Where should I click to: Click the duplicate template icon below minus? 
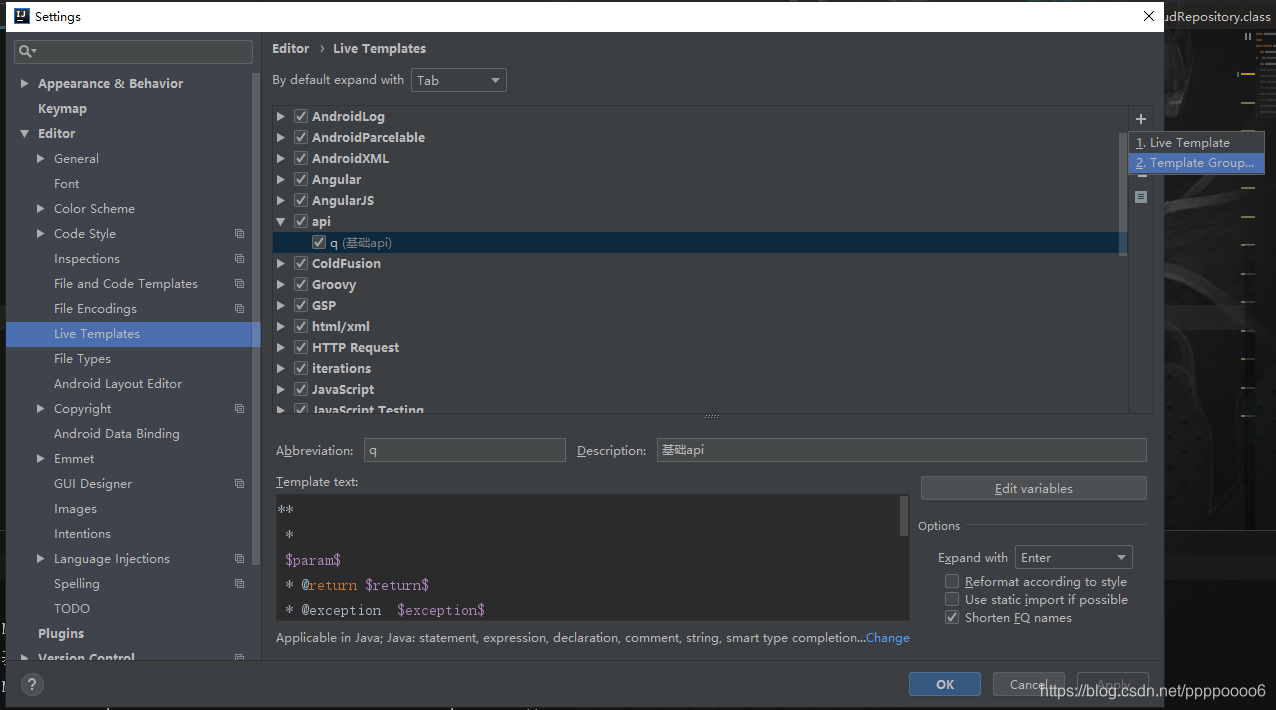(1141, 197)
